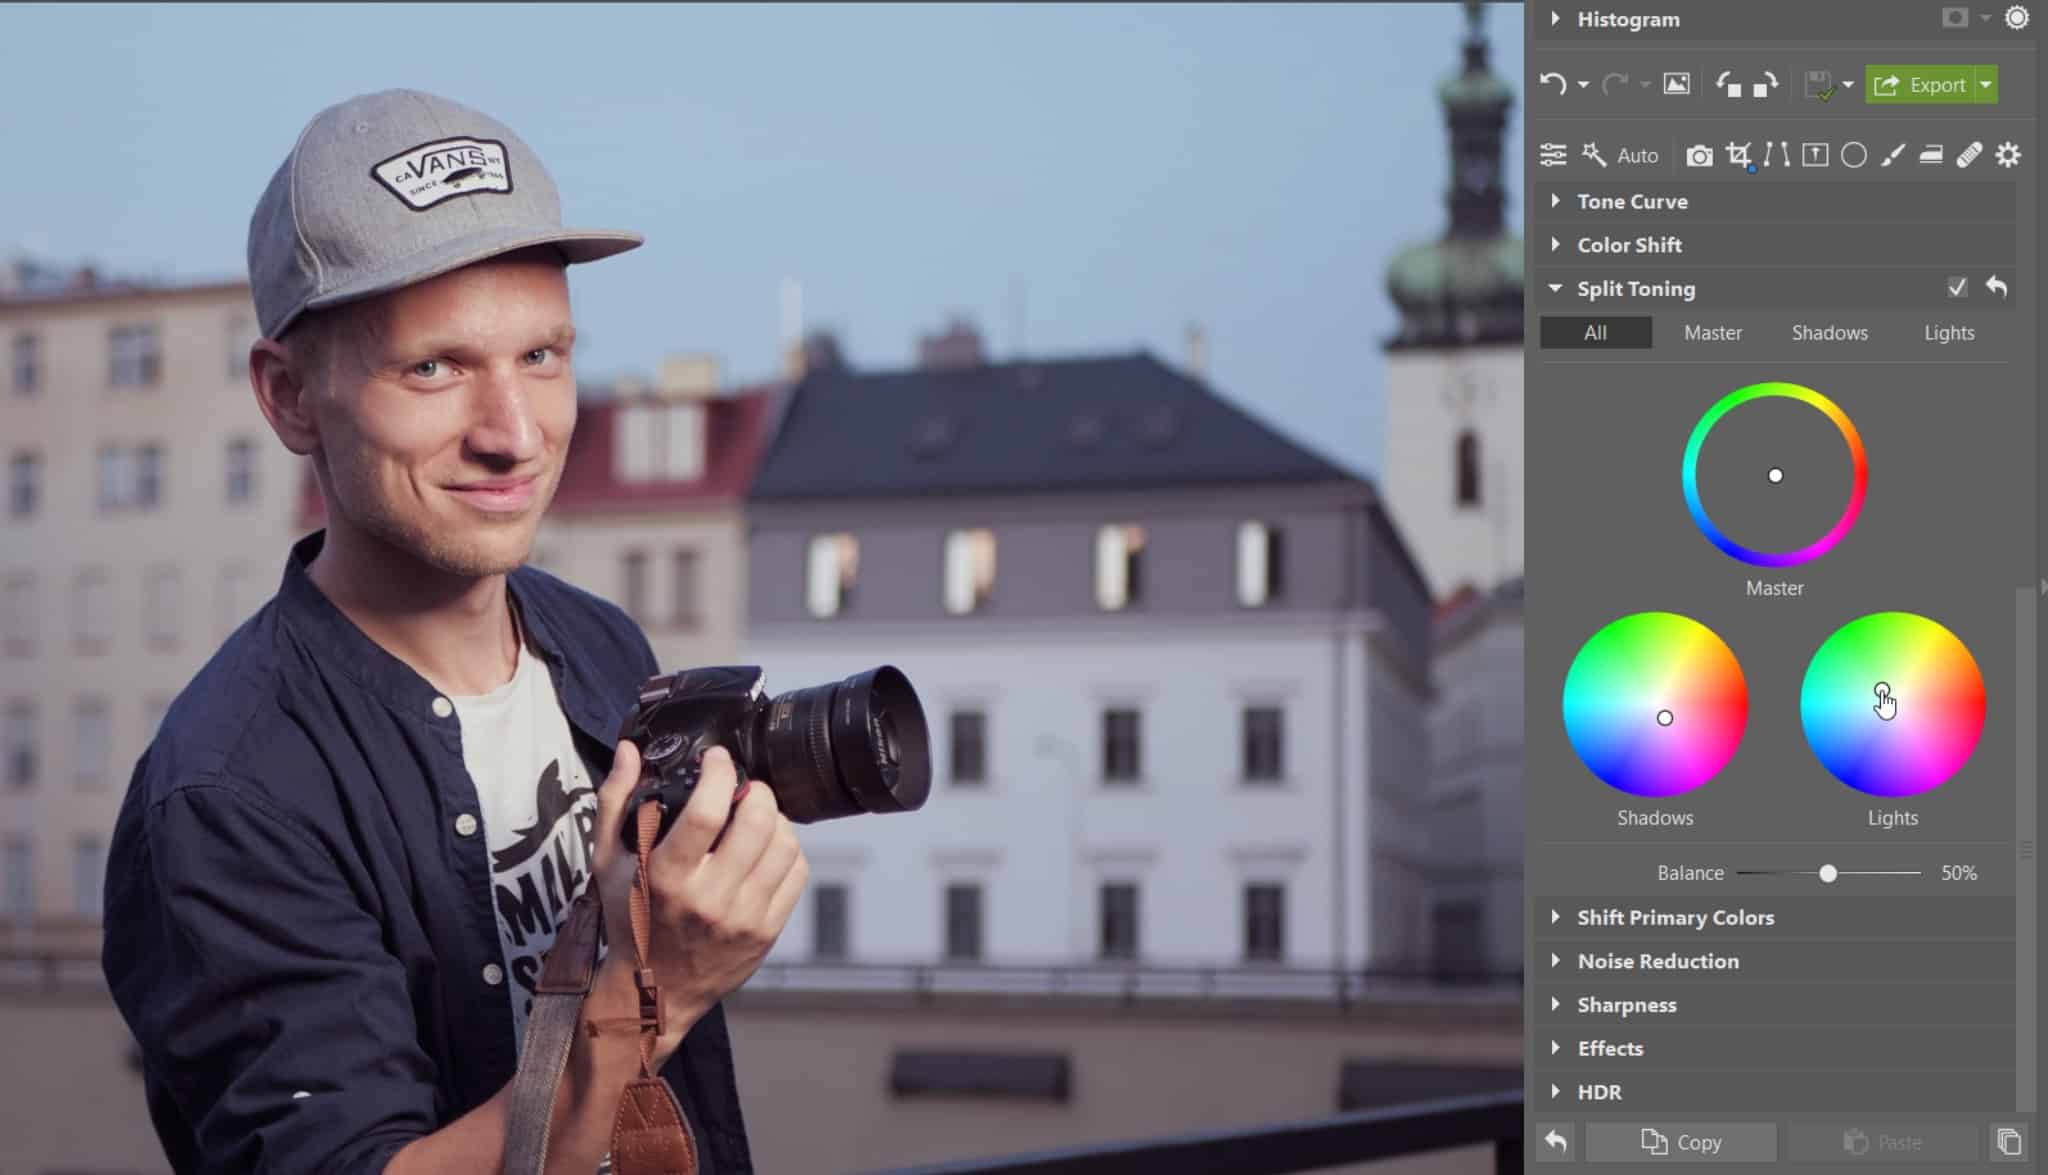Select the smoothing iron tool
The width and height of the screenshot is (2048, 1175).
pyautogui.click(x=1931, y=155)
